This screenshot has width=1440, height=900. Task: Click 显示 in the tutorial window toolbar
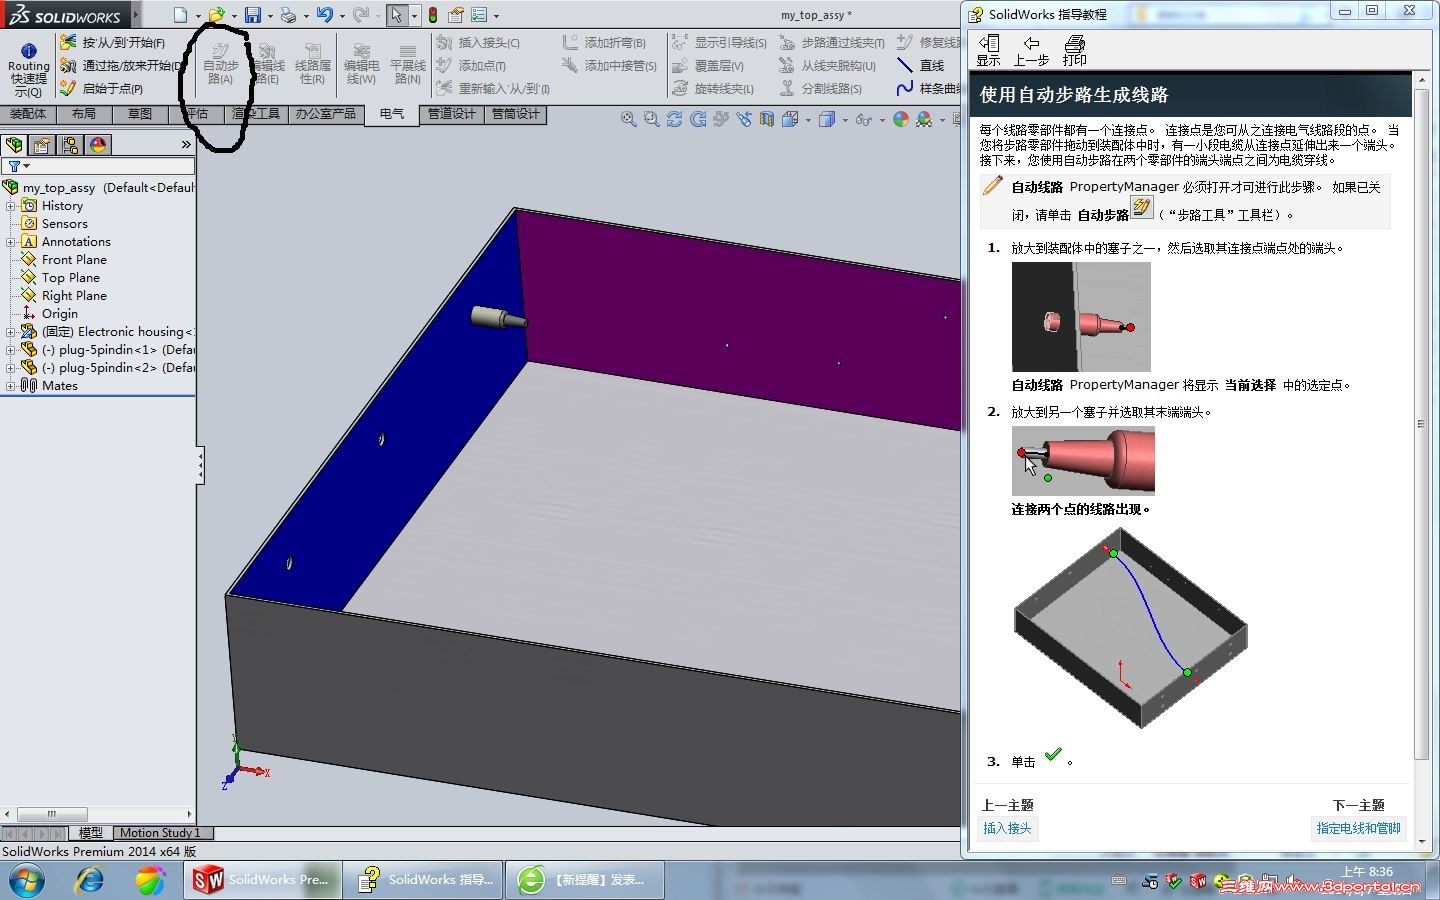(x=989, y=50)
